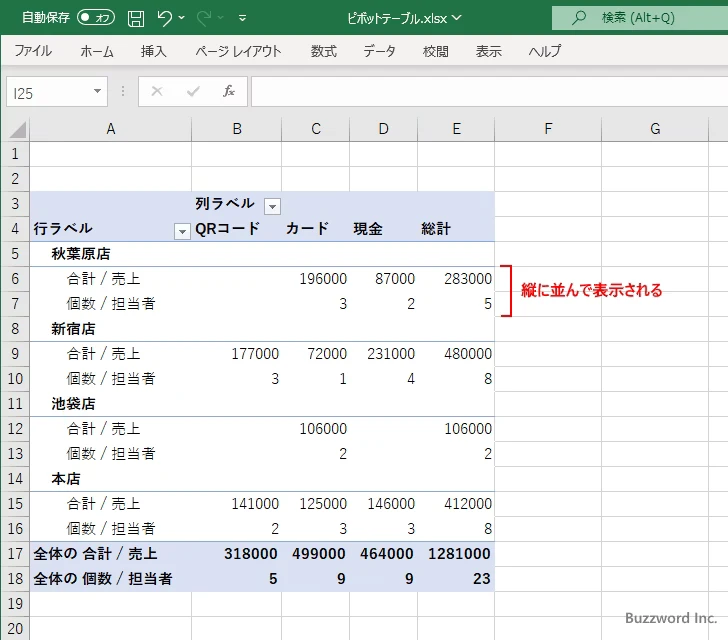Click the Redo arrow icon
Viewport: 728px width, 640px height.
[x=205, y=18]
